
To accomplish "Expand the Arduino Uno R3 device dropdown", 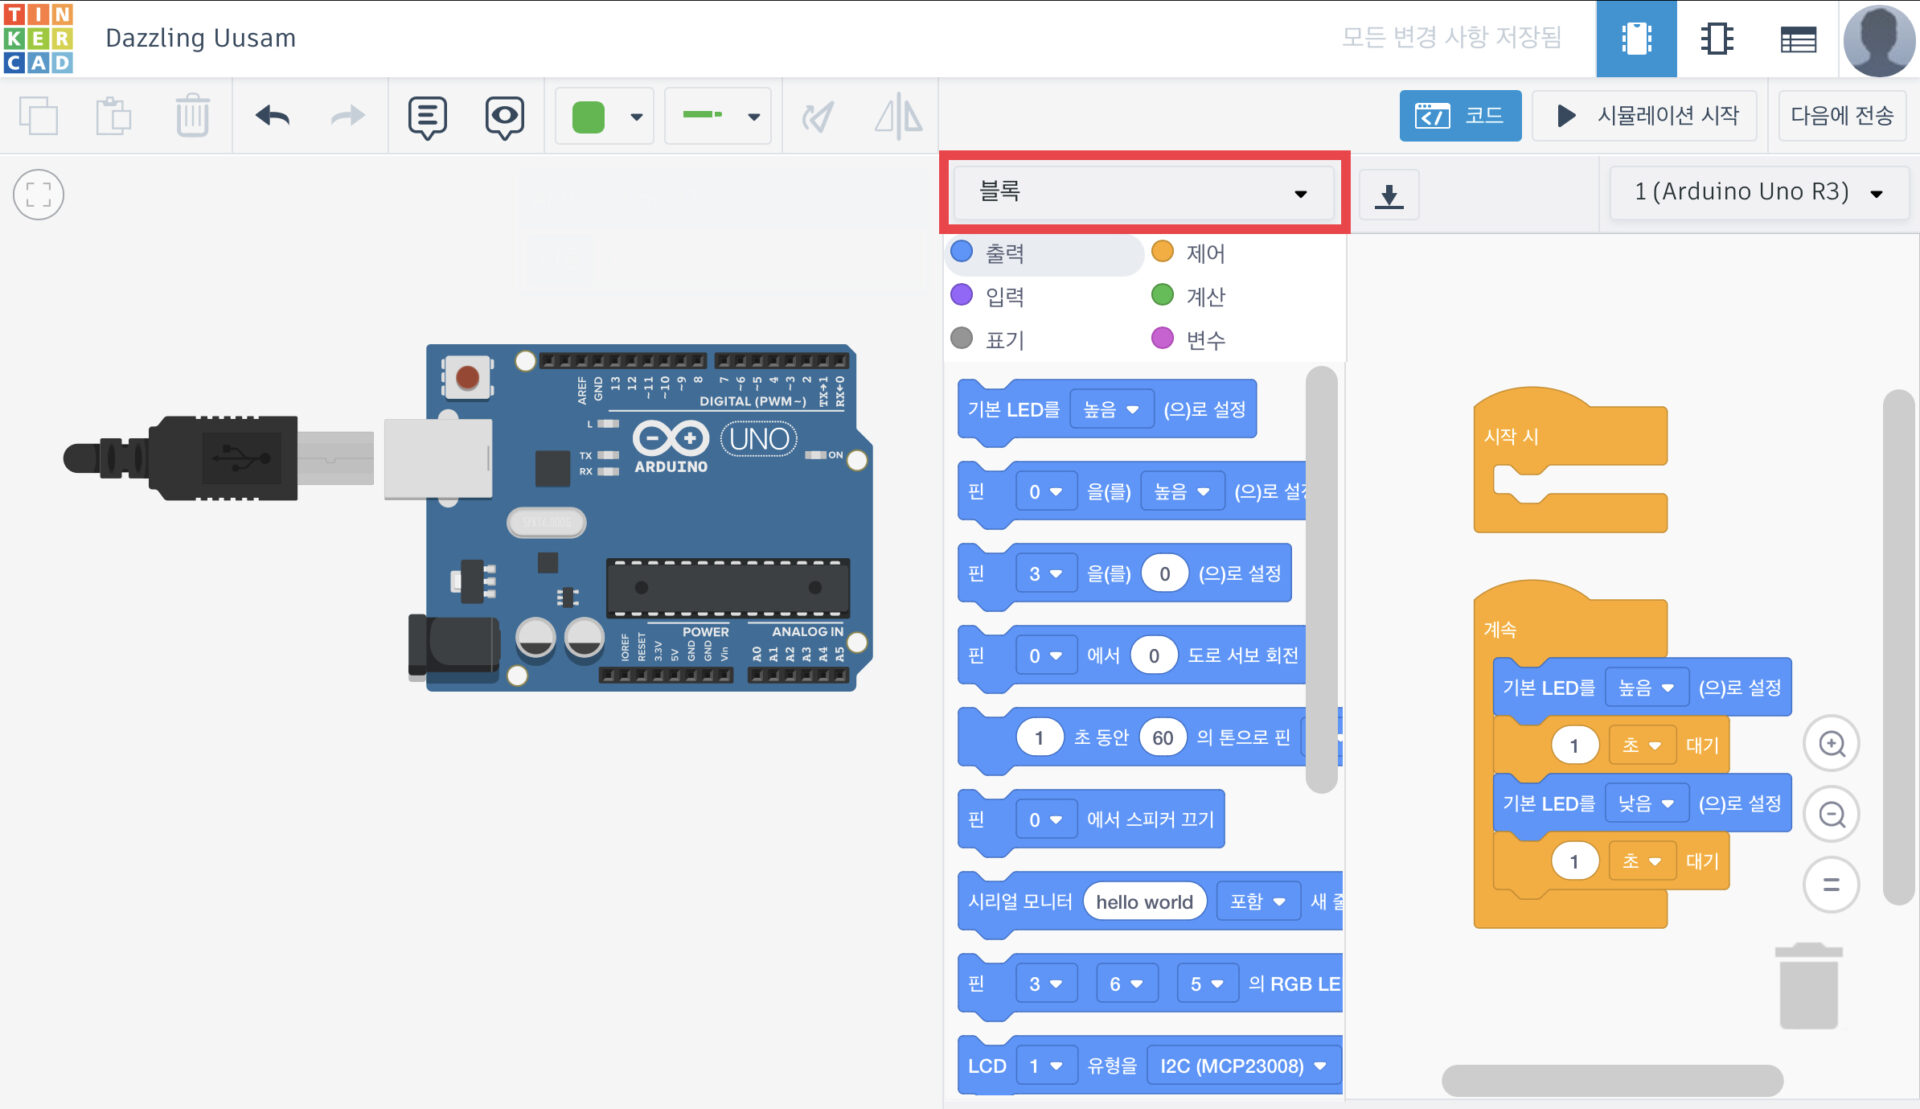I will 1759,192.
